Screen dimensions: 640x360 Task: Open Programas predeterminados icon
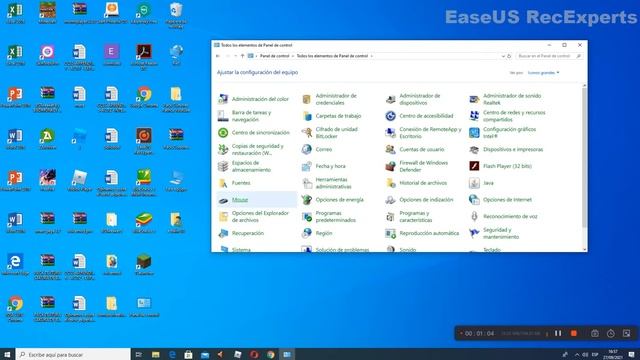[x=307, y=216]
